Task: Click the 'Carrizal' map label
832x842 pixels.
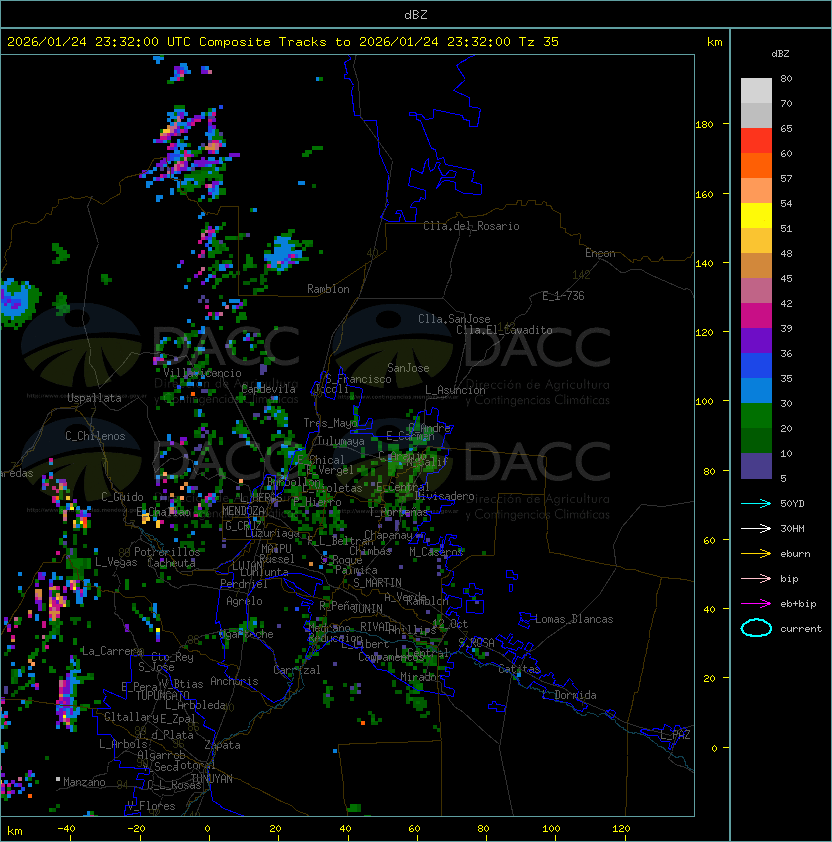Action: point(297,670)
